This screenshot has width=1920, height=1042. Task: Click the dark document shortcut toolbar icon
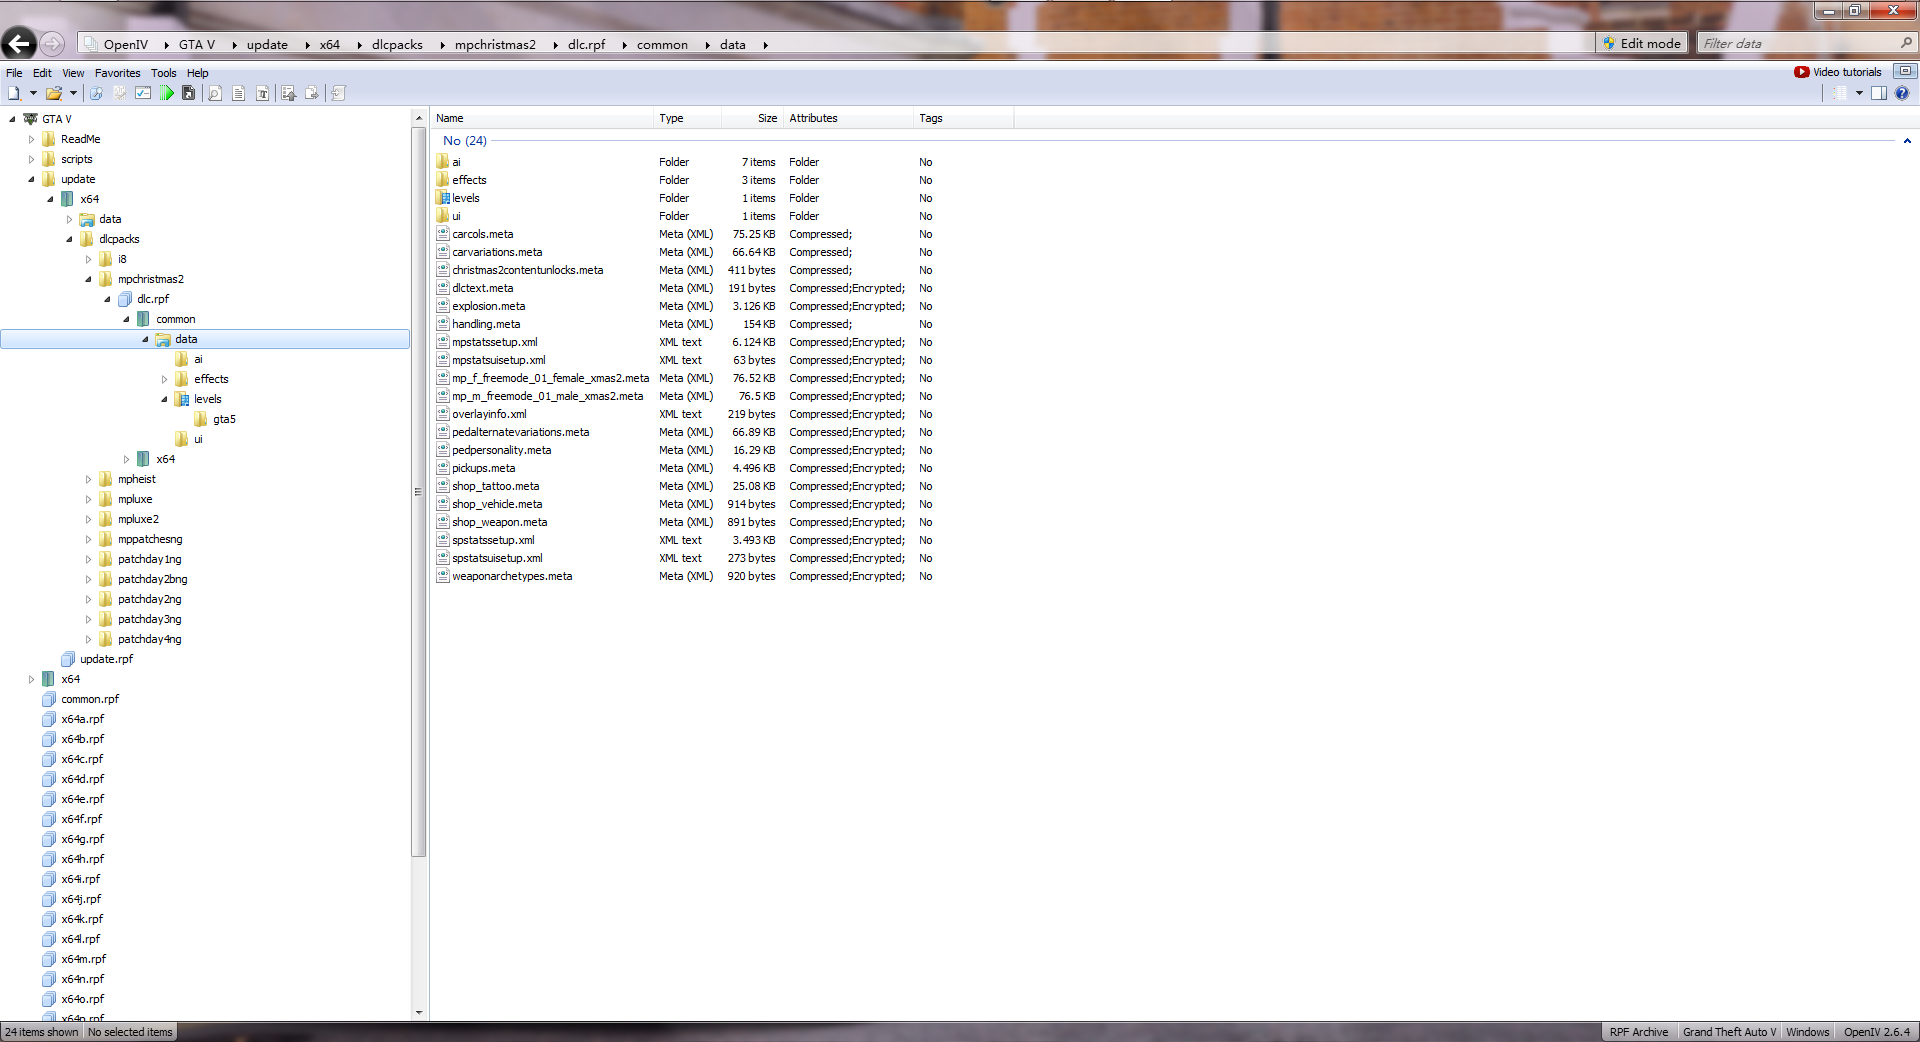click(x=188, y=93)
